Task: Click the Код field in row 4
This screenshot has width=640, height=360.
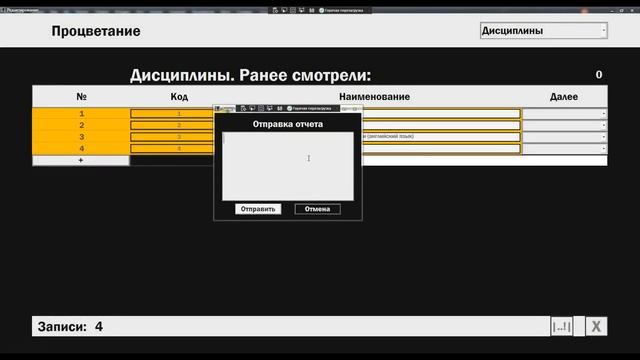Action: point(172,149)
